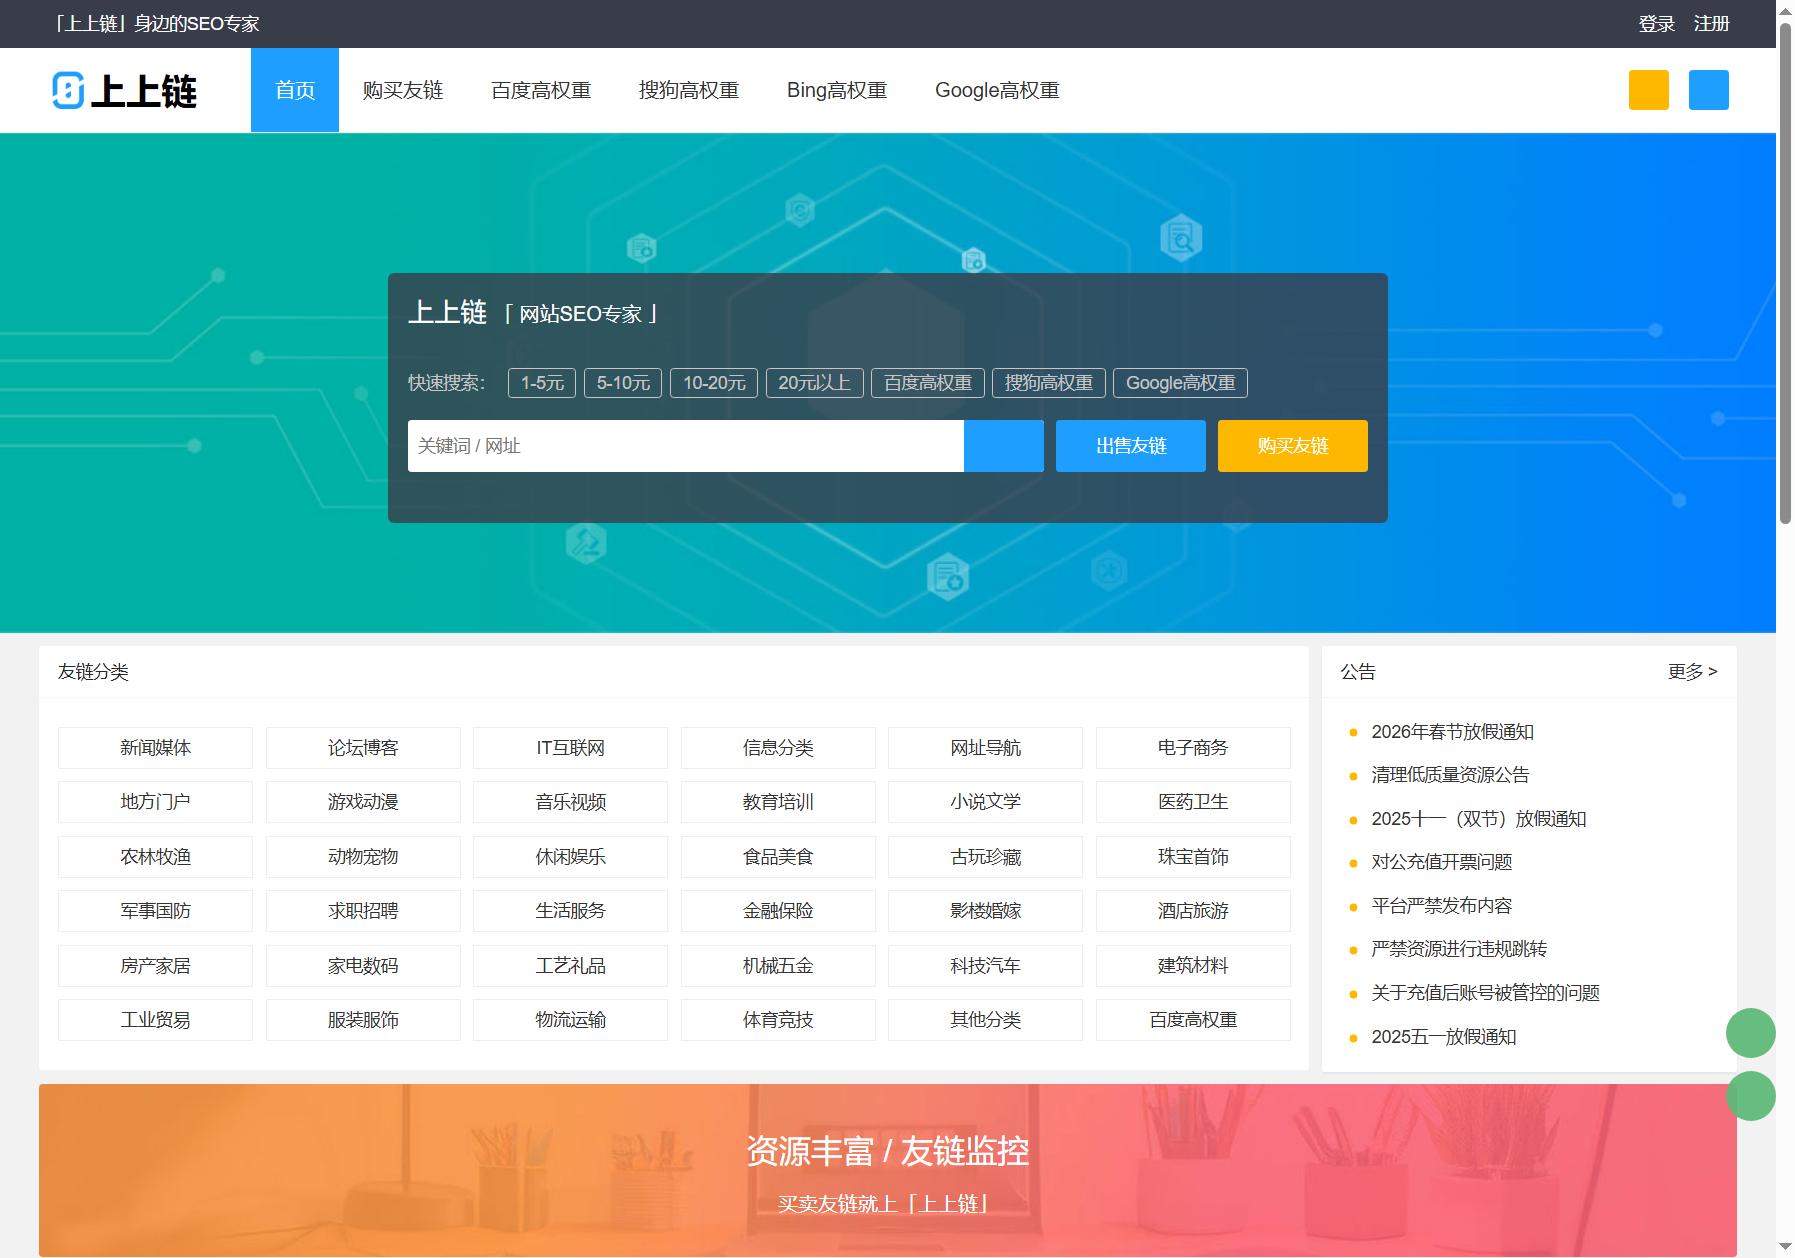Click the 上上链 site logo
The width and height of the screenshot is (1795, 1258).
[125, 90]
